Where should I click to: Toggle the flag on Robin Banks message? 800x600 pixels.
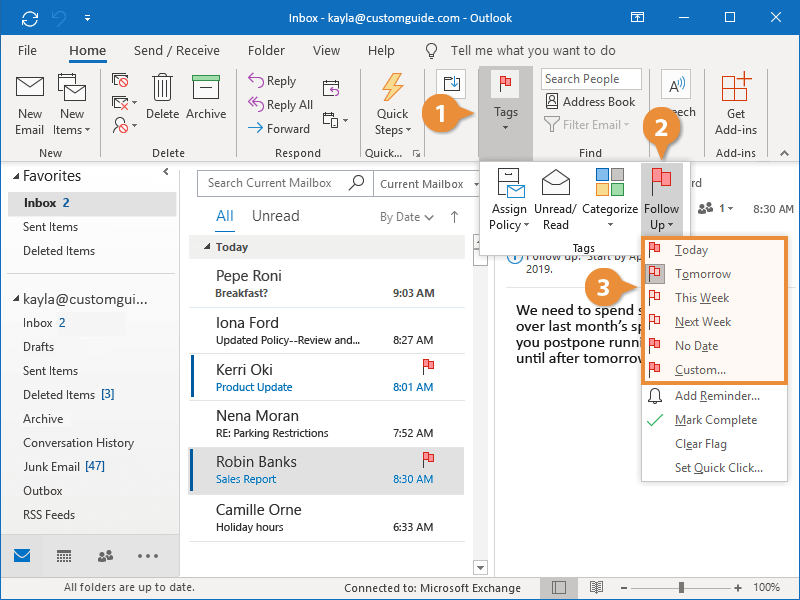tap(428, 459)
